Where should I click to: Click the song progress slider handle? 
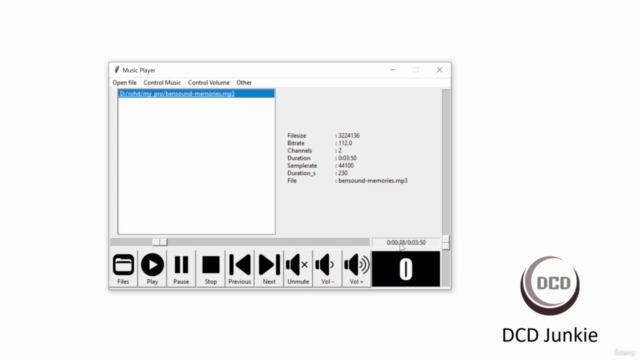(160, 242)
